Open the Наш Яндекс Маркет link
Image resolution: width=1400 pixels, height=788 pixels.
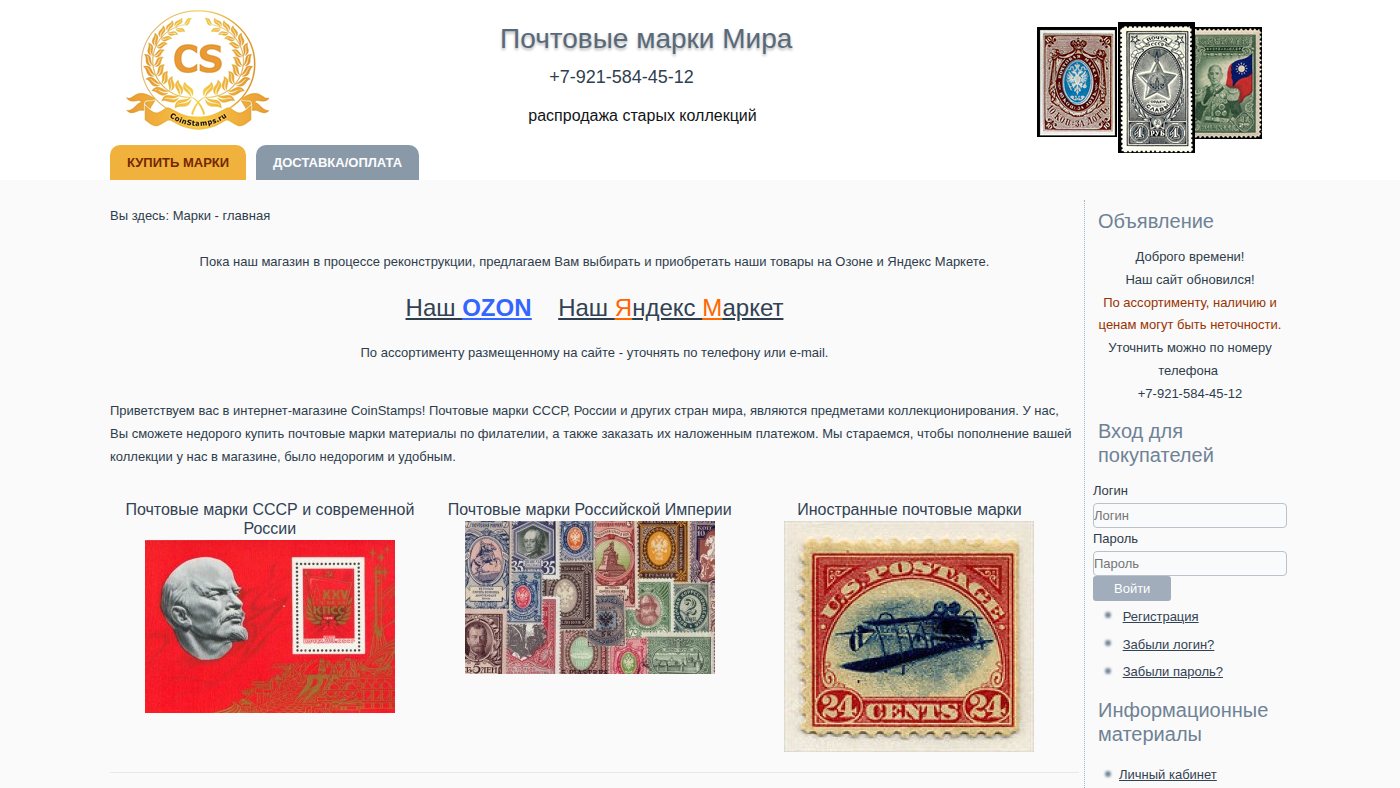tap(670, 308)
